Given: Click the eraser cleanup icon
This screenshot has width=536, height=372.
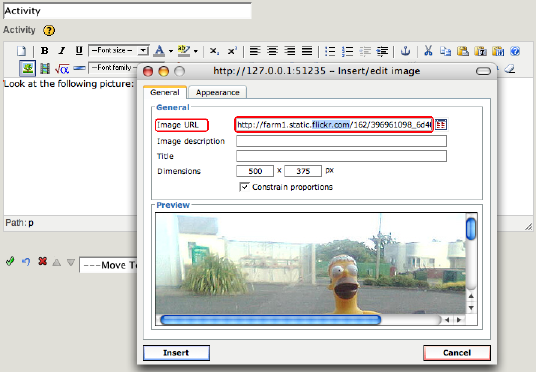Looking at the screenshot, I should click(x=509, y=69).
